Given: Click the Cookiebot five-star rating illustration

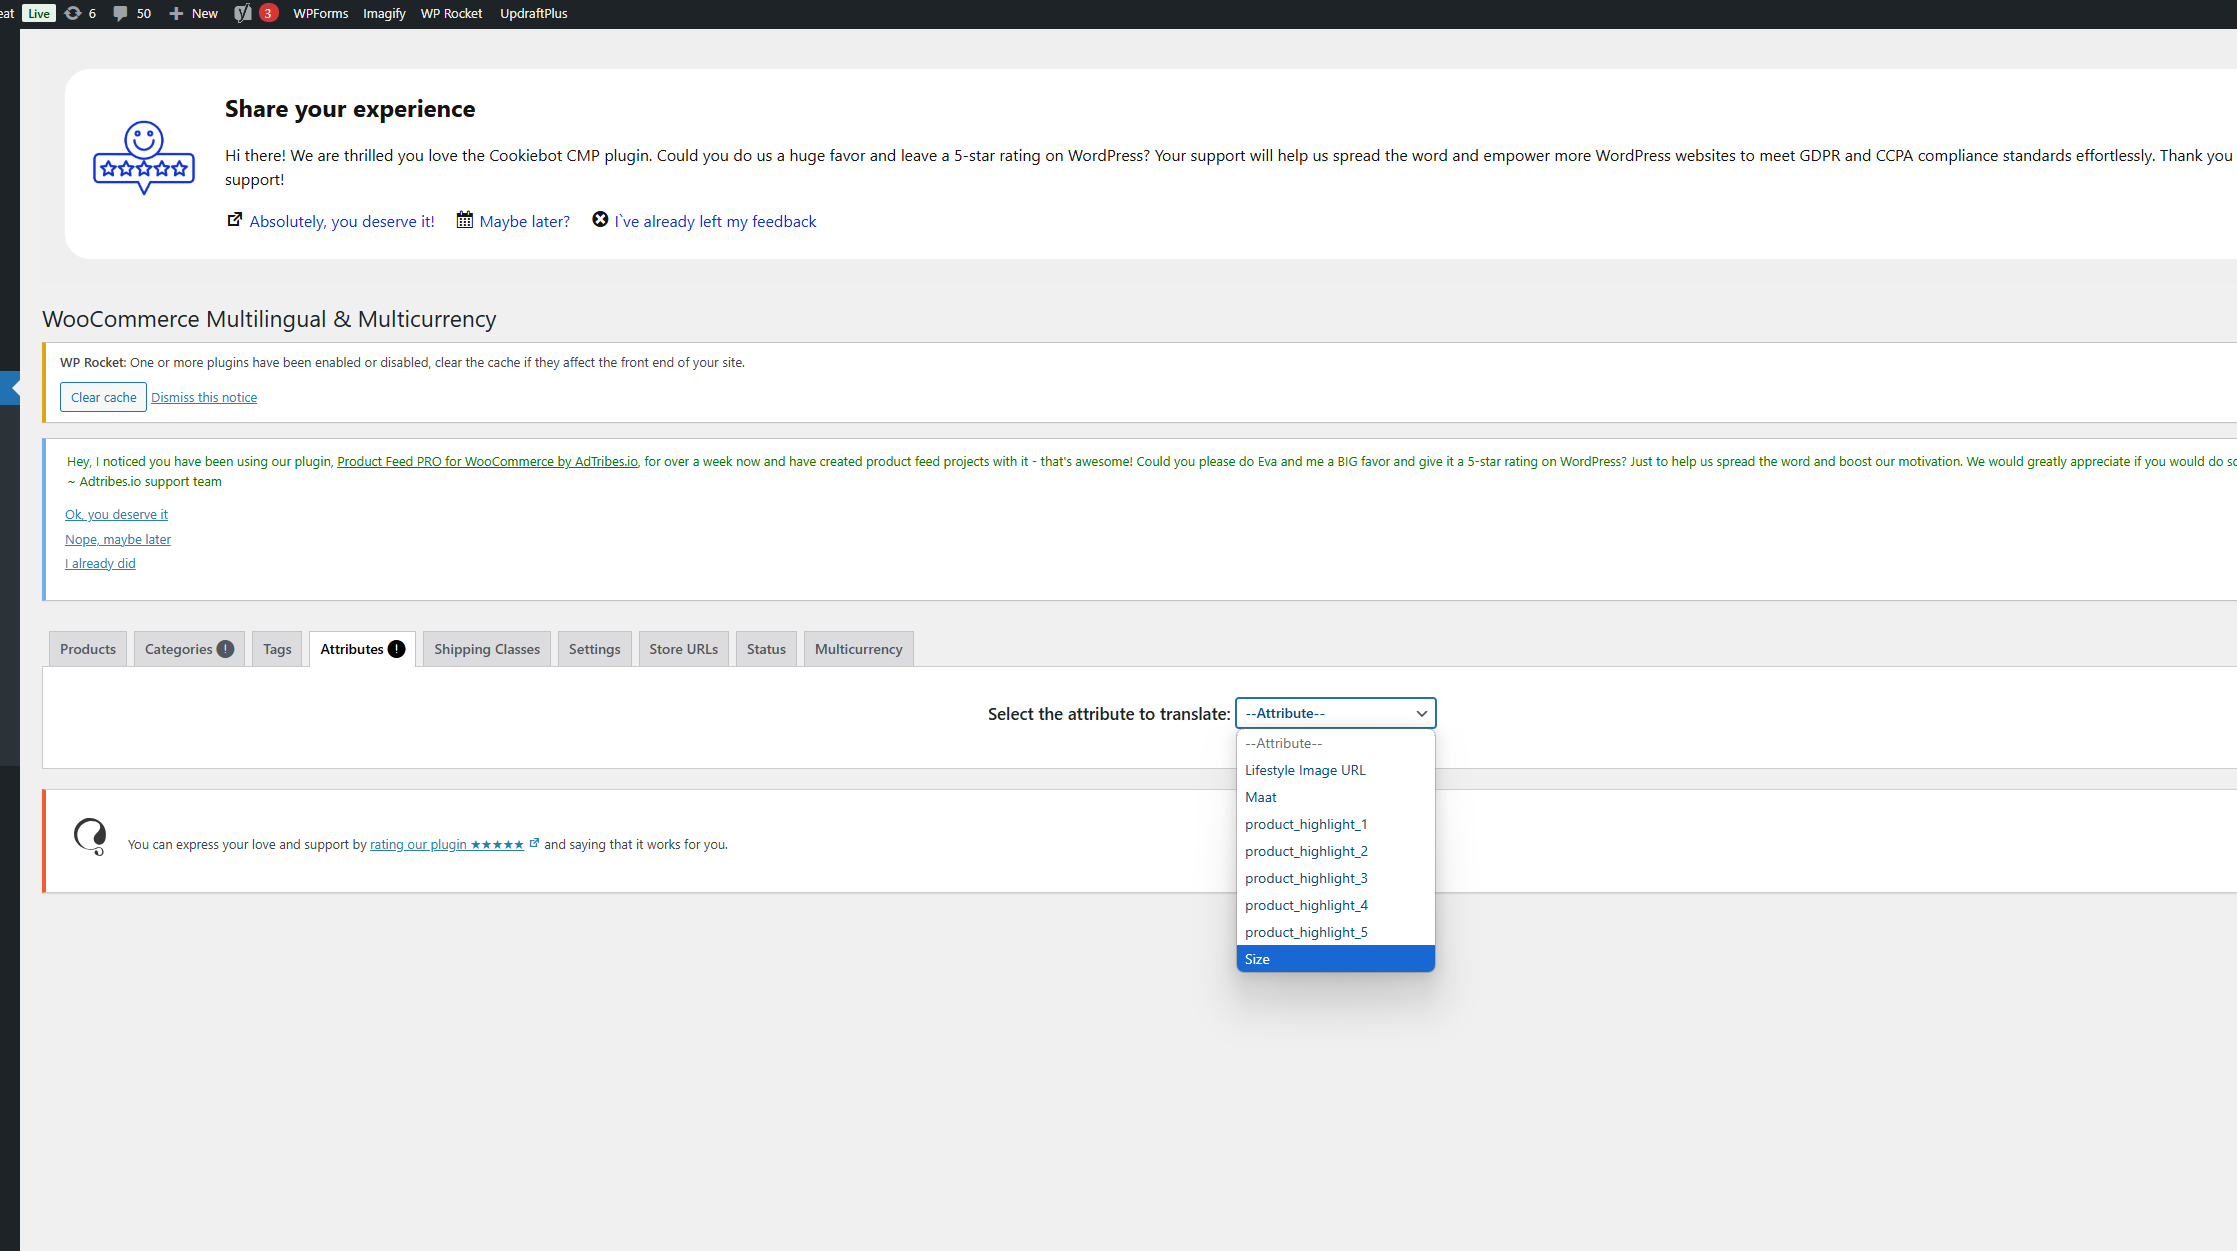Looking at the screenshot, I should point(144,158).
